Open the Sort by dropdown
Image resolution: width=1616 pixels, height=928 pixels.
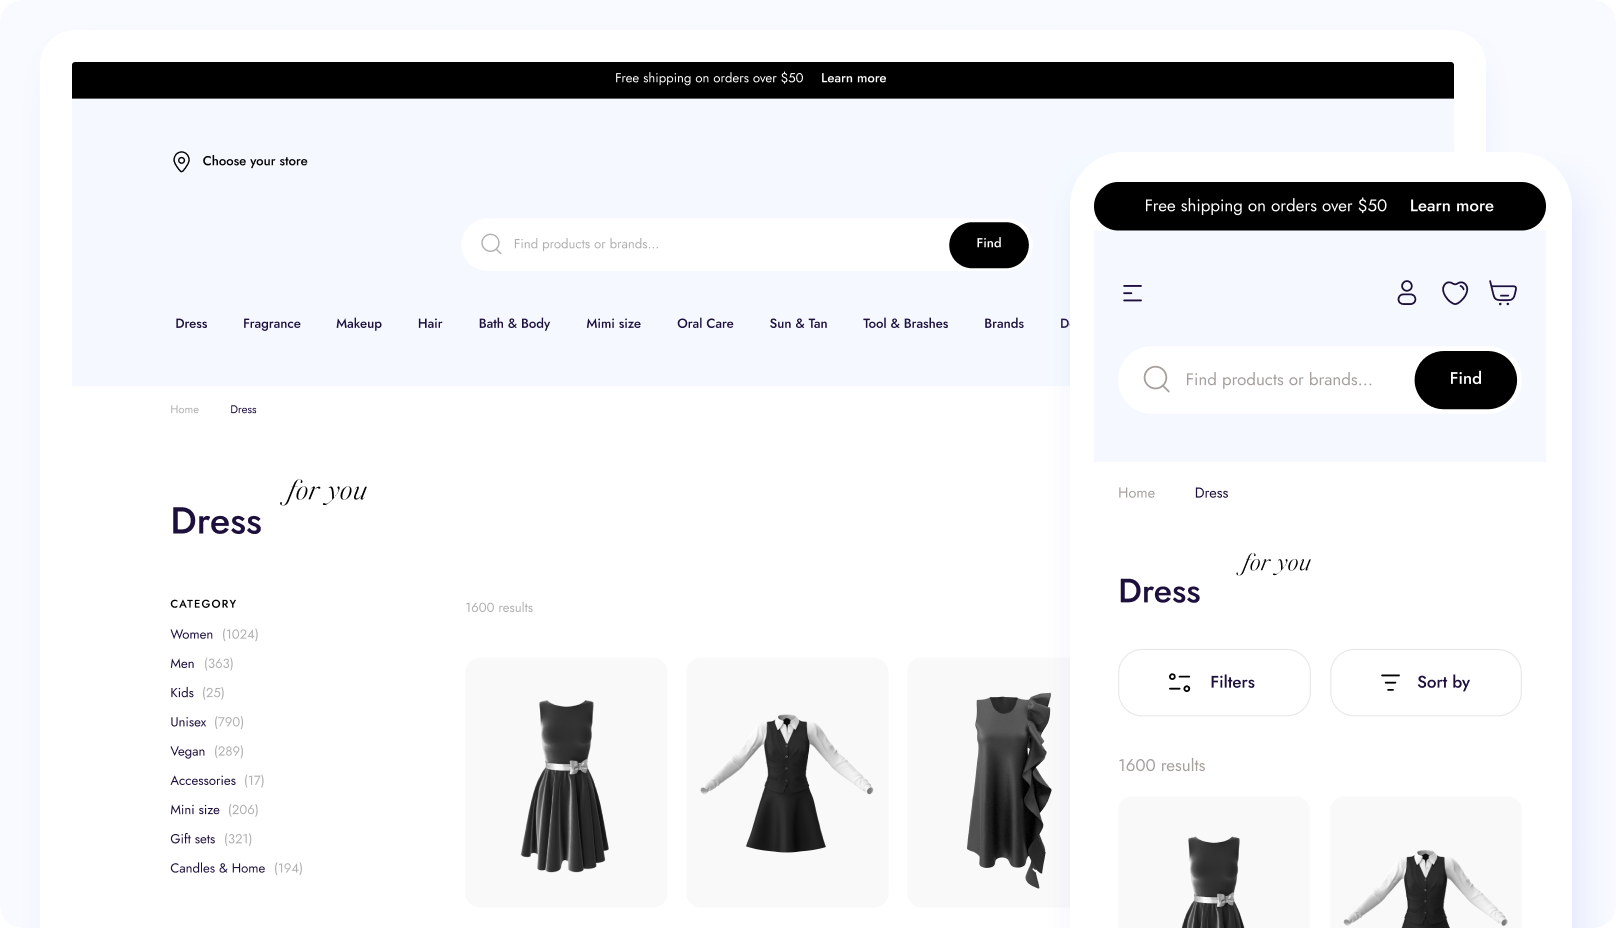tap(1425, 682)
